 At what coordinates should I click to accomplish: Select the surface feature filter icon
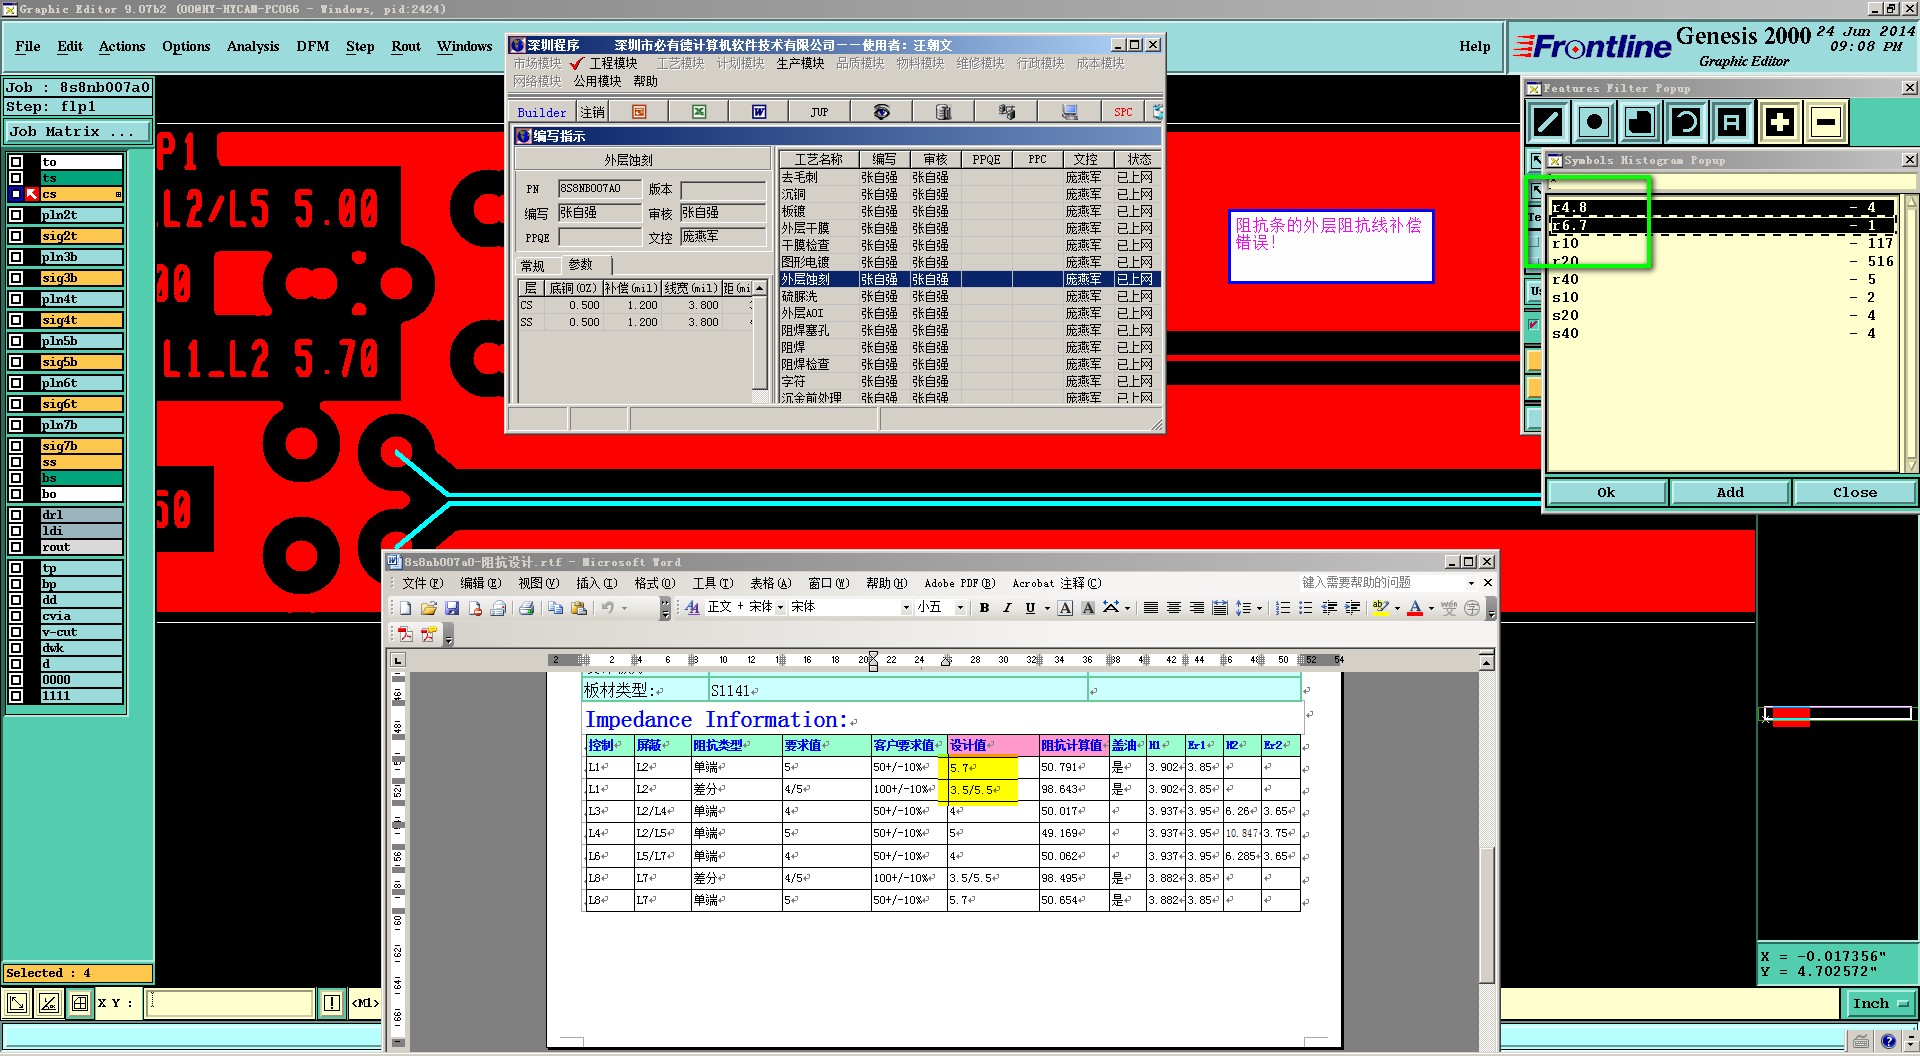1640,122
